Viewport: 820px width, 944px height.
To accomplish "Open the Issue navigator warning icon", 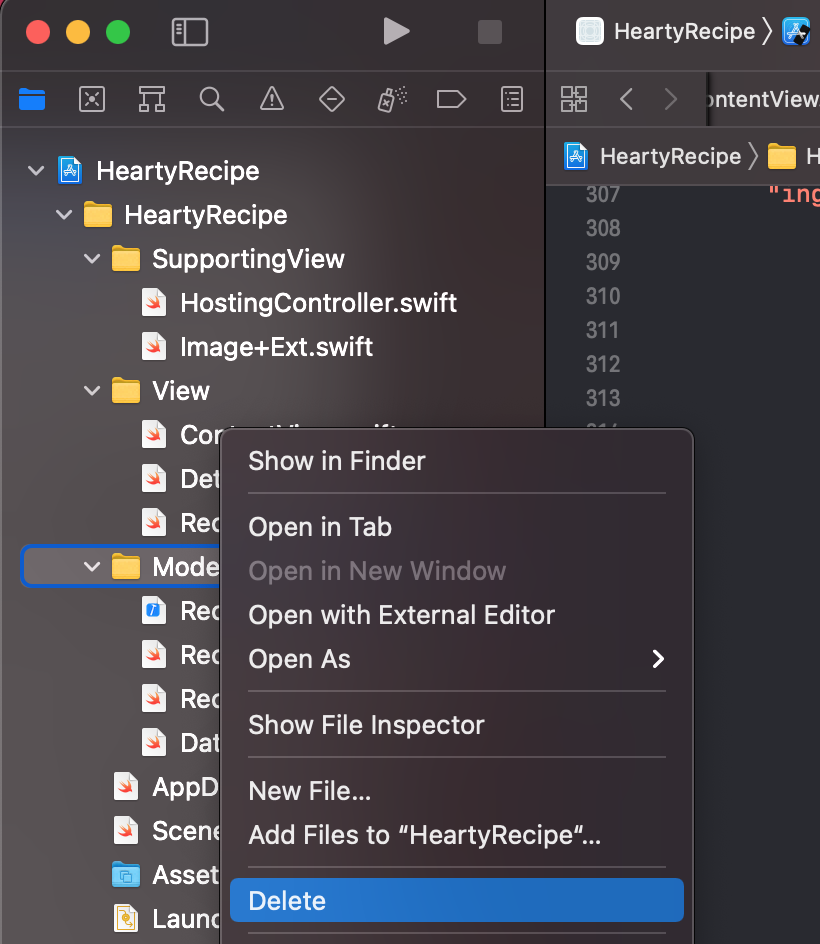I will pyautogui.click(x=272, y=99).
